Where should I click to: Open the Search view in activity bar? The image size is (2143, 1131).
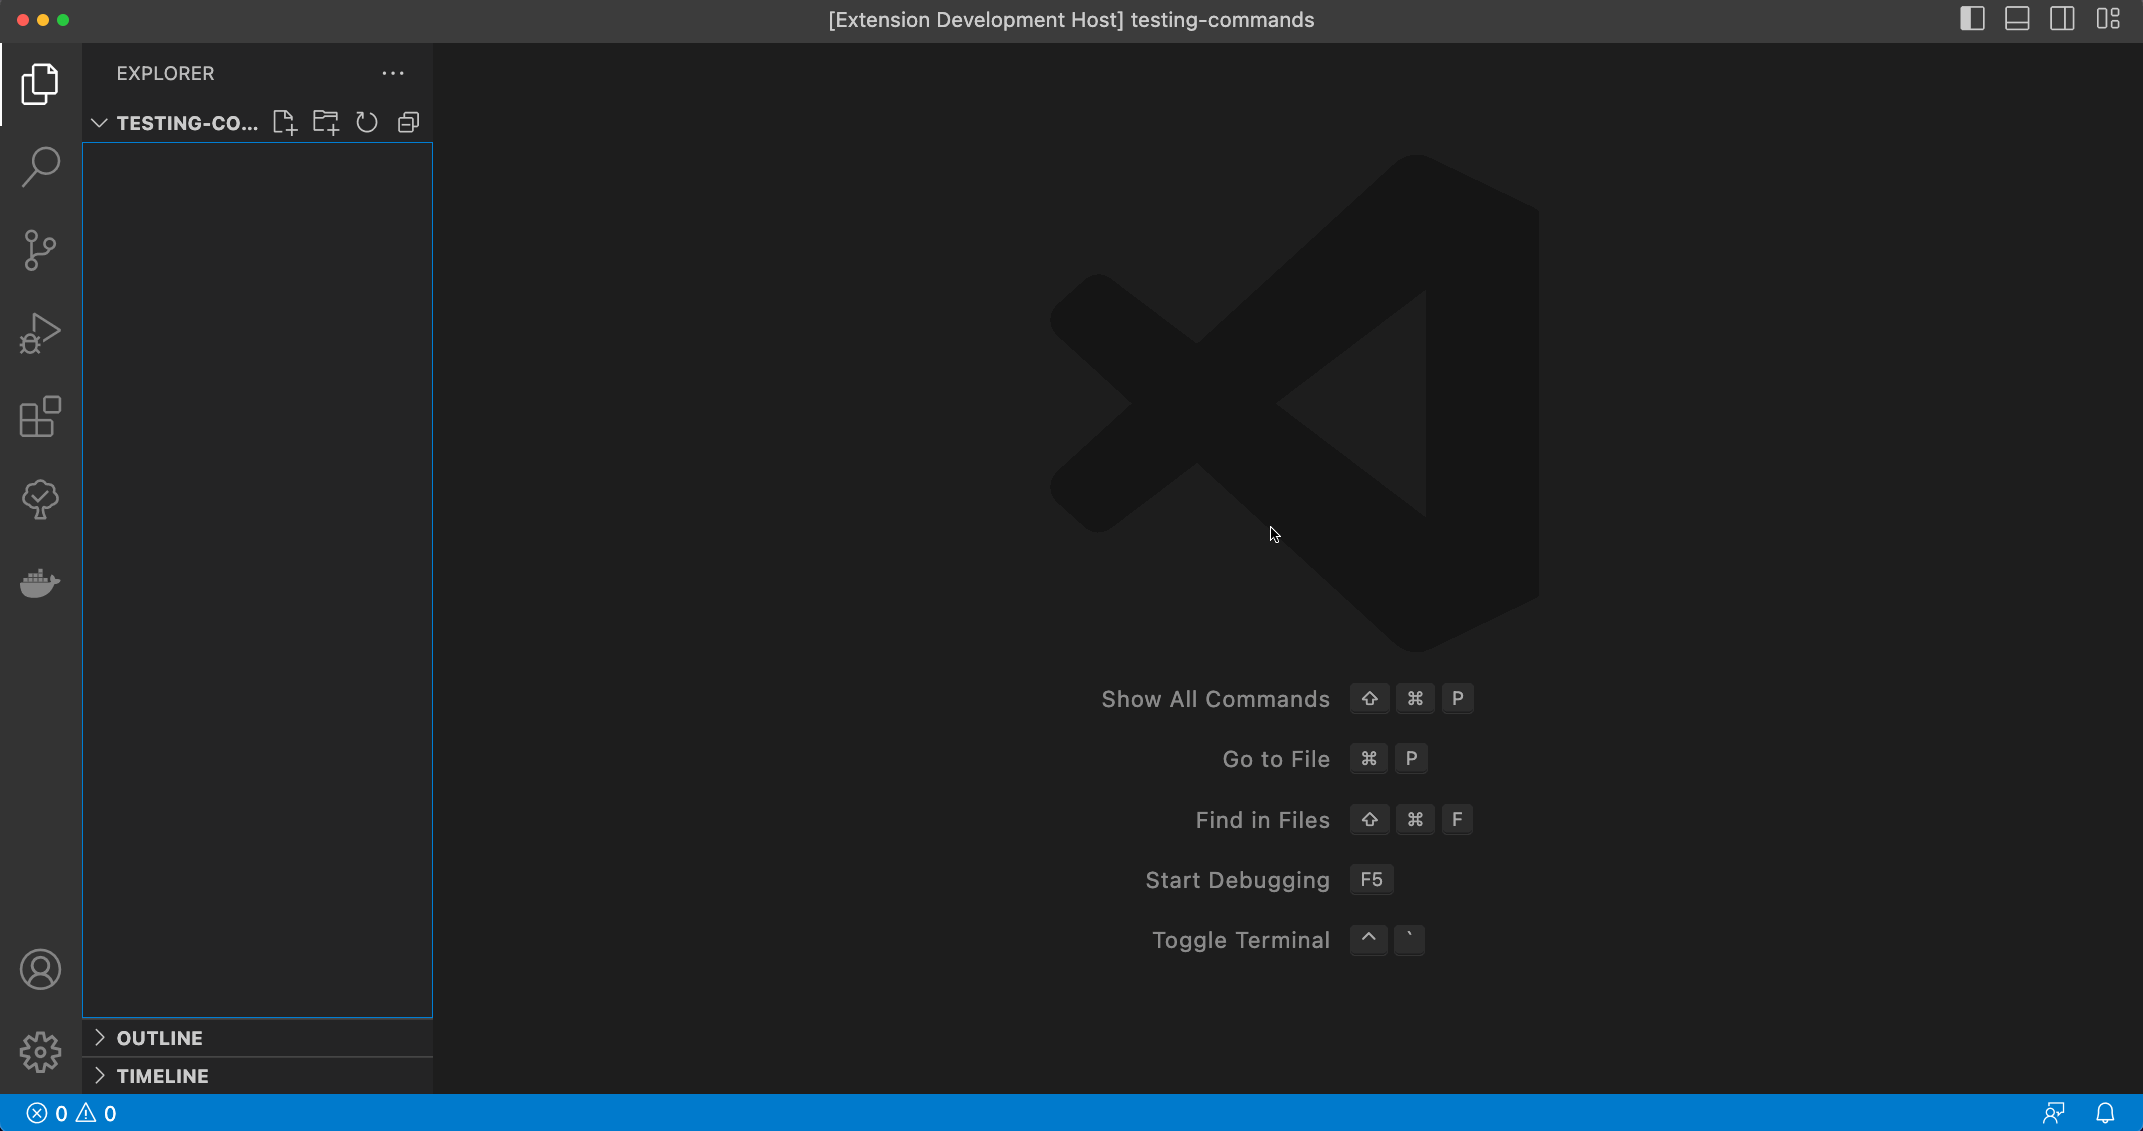(x=40, y=167)
